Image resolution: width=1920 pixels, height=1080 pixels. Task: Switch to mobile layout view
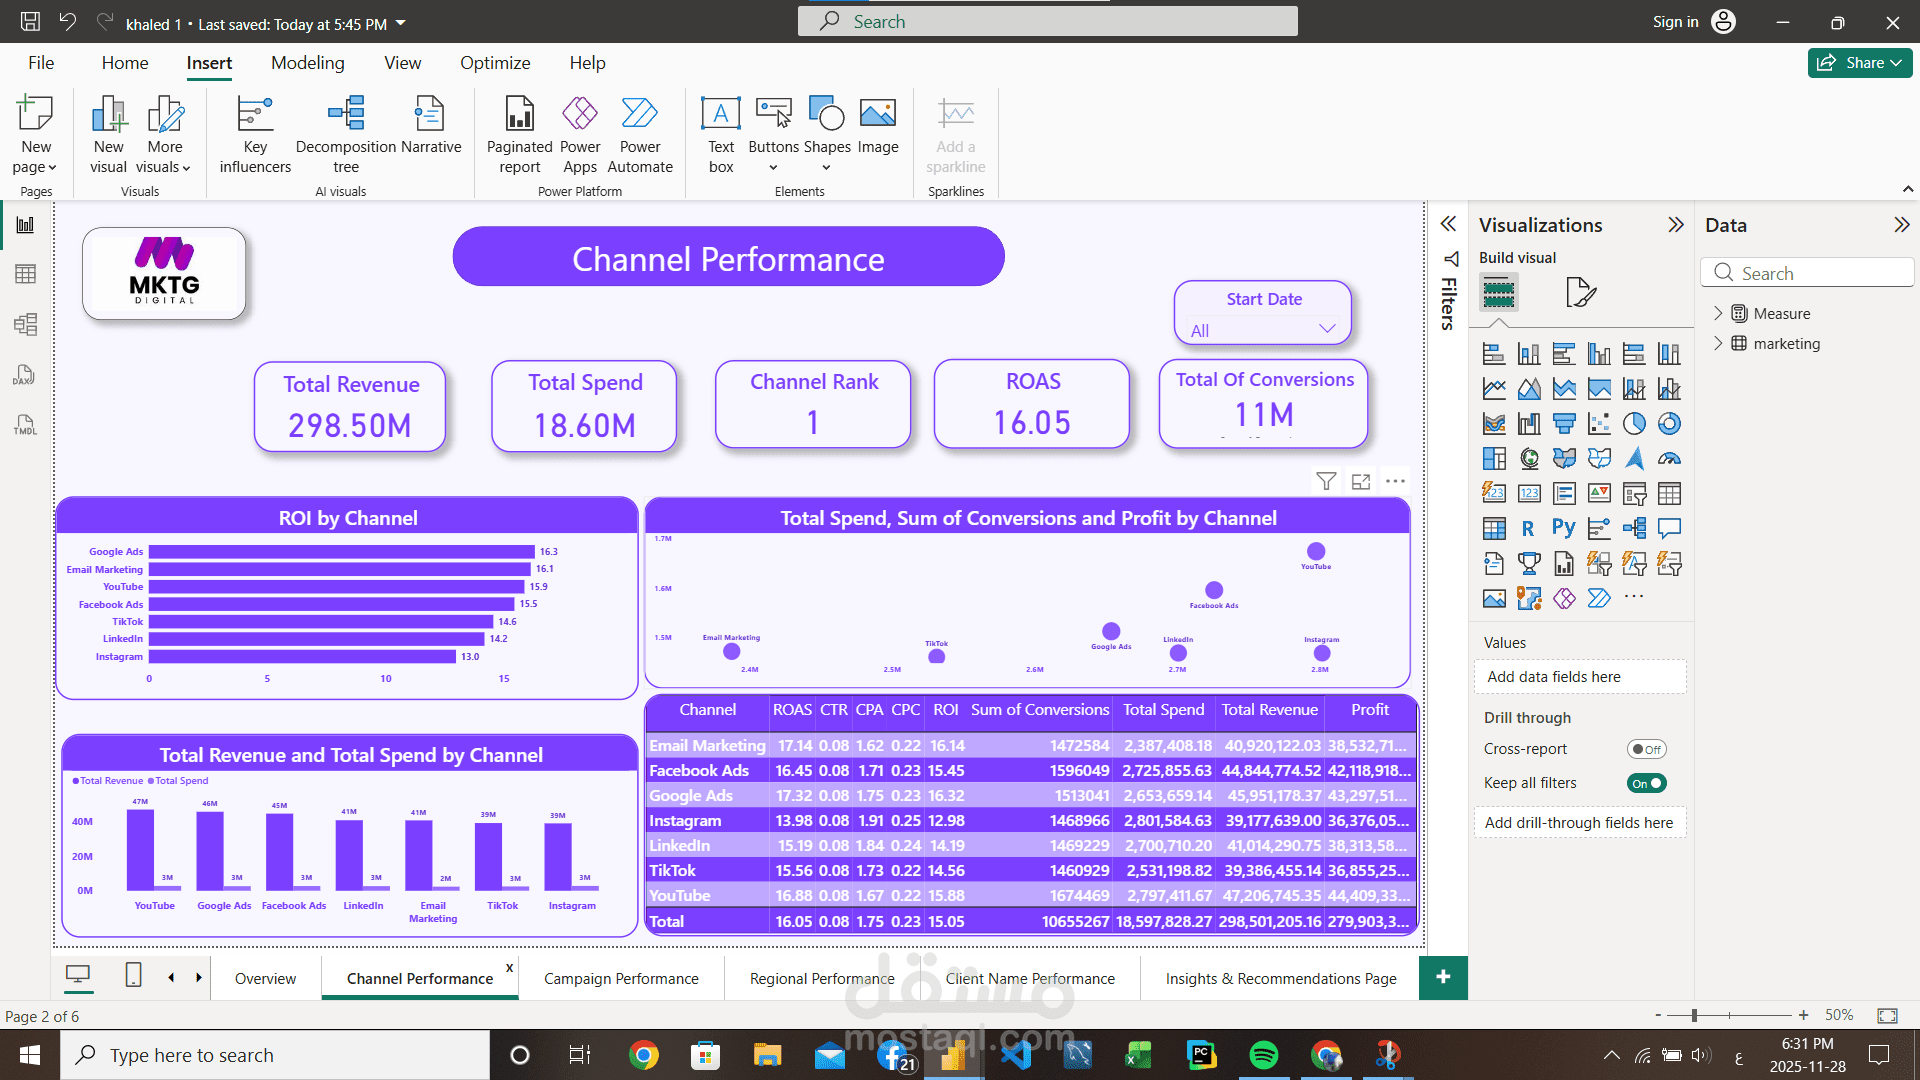pyautogui.click(x=133, y=975)
